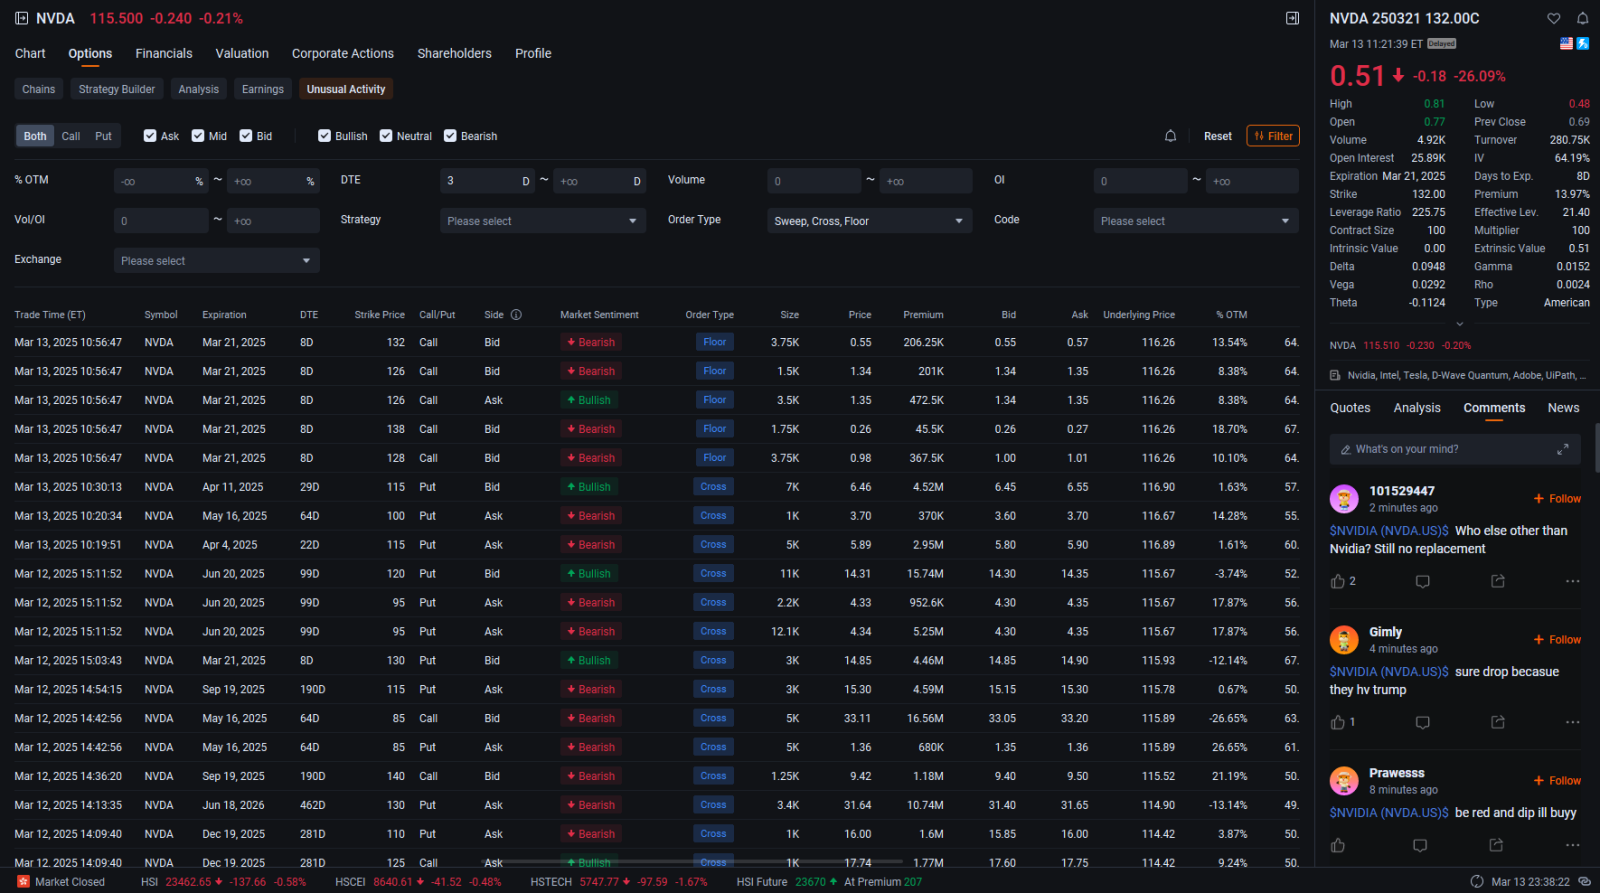Image resolution: width=1600 pixels, height=893 pixels.
Task: Open the Order Type dropdown showing Sweep, Cross, Floor
Action: pos(869,221)
